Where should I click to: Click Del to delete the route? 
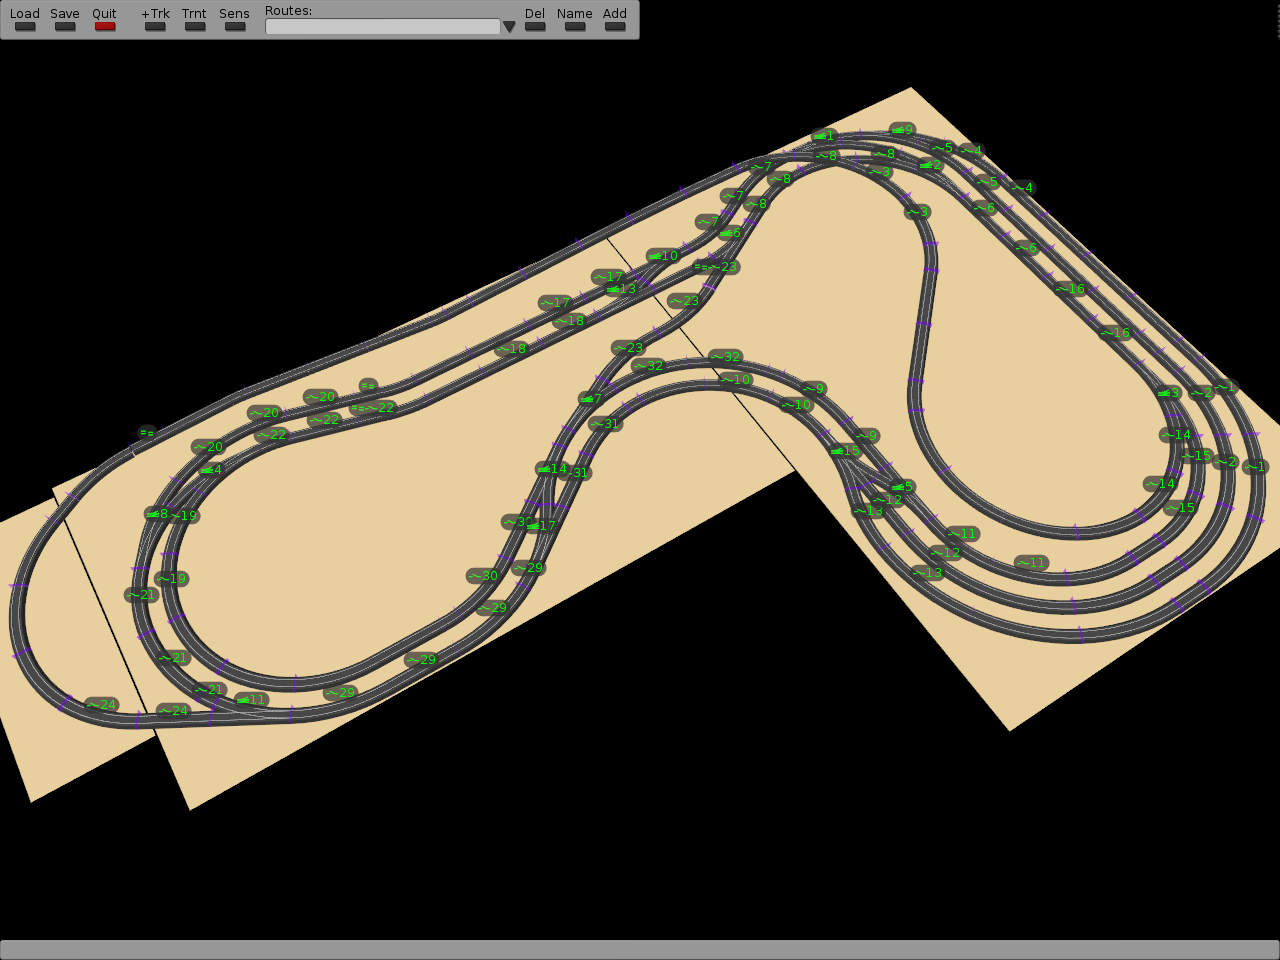535,26
